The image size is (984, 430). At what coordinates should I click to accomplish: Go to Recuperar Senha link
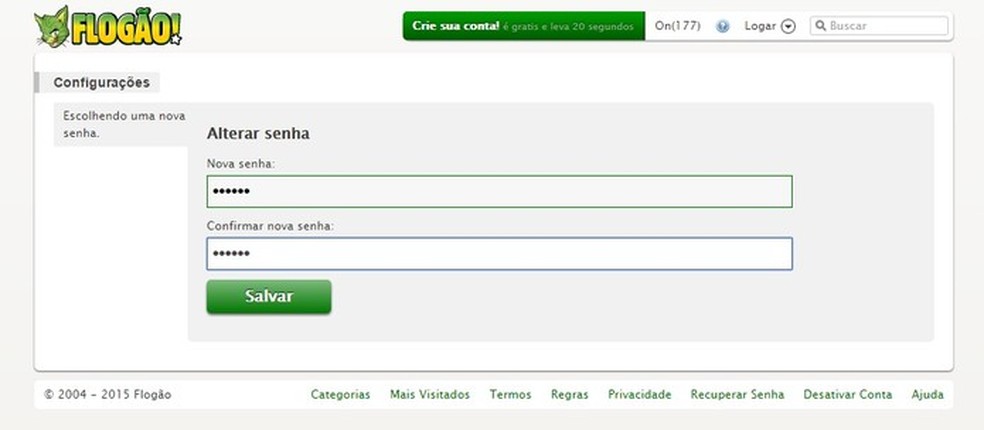tap(737, 395)
